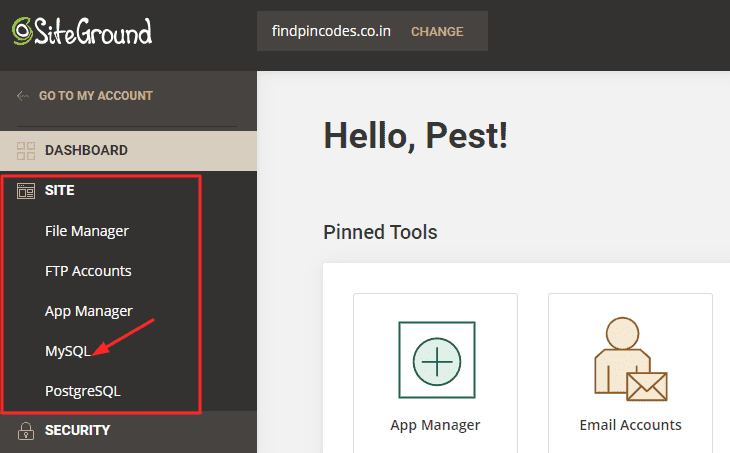Click the Security padlock icon

point(26,431)
